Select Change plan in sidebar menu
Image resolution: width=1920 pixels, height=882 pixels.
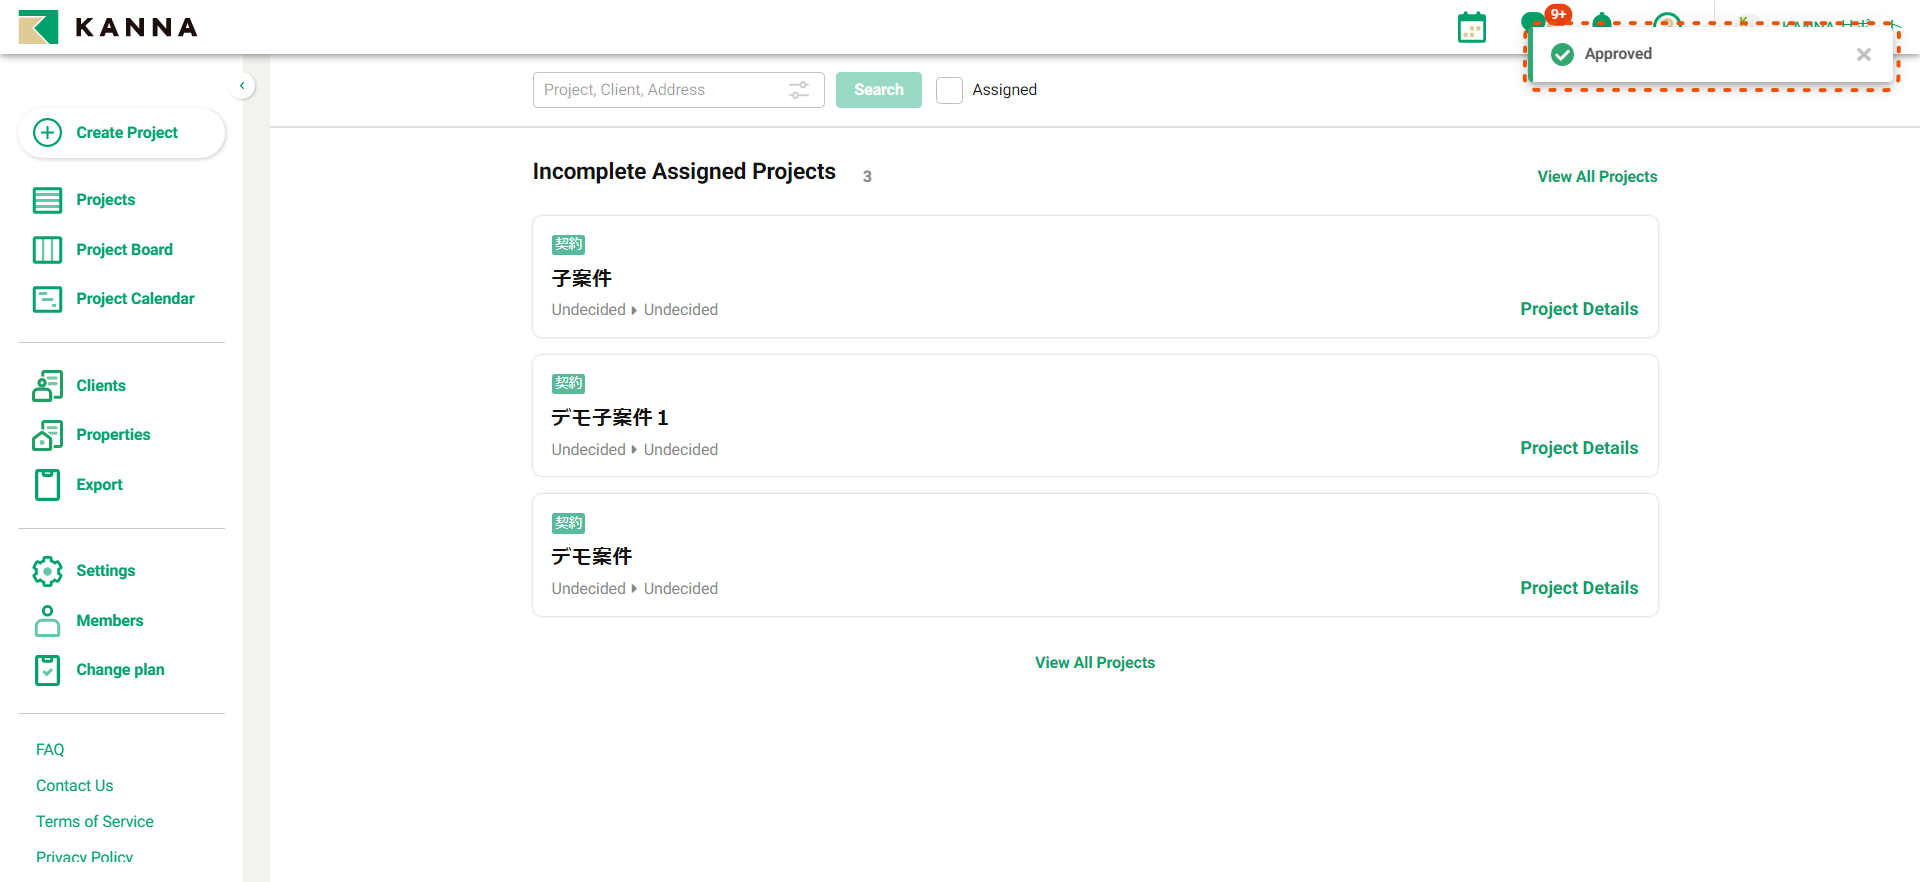tap(120, 670)
